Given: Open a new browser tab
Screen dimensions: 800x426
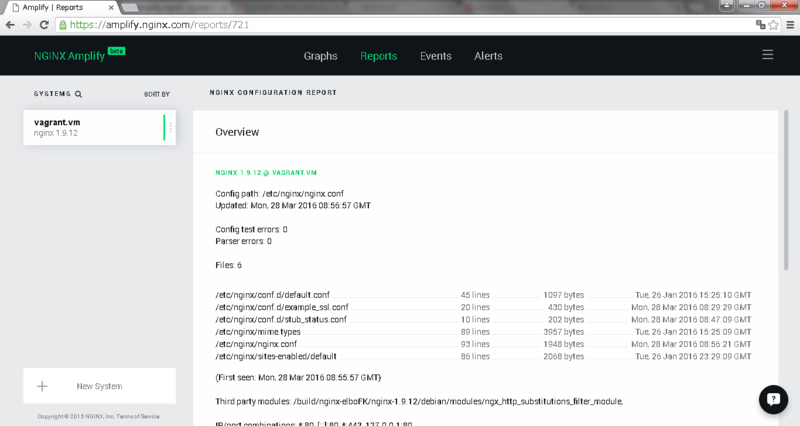Looking at the screenshot, I should (x=130, y=8).
